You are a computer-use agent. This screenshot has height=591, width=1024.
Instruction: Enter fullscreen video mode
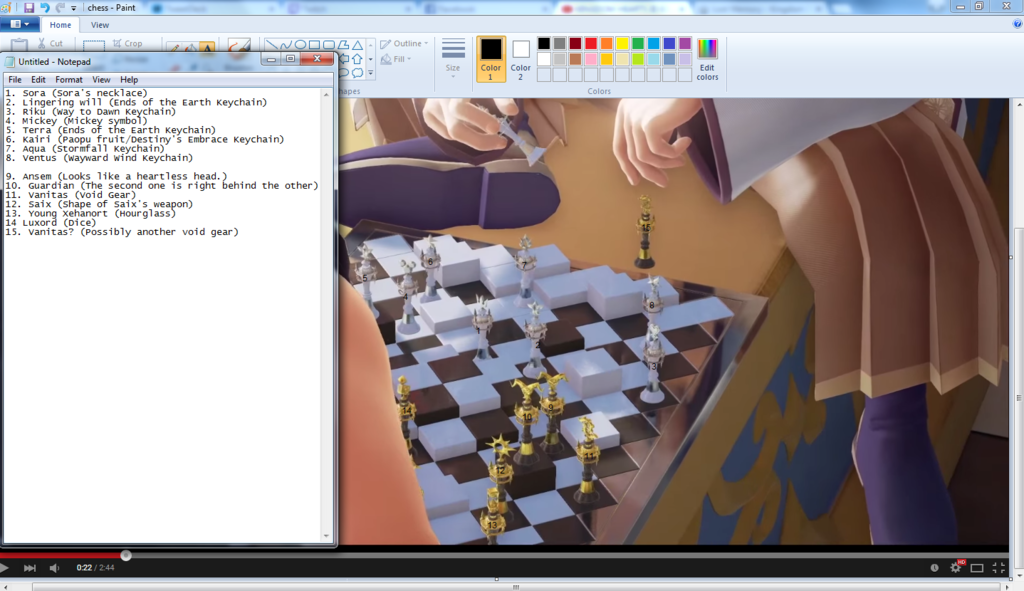tap(998, 568)
